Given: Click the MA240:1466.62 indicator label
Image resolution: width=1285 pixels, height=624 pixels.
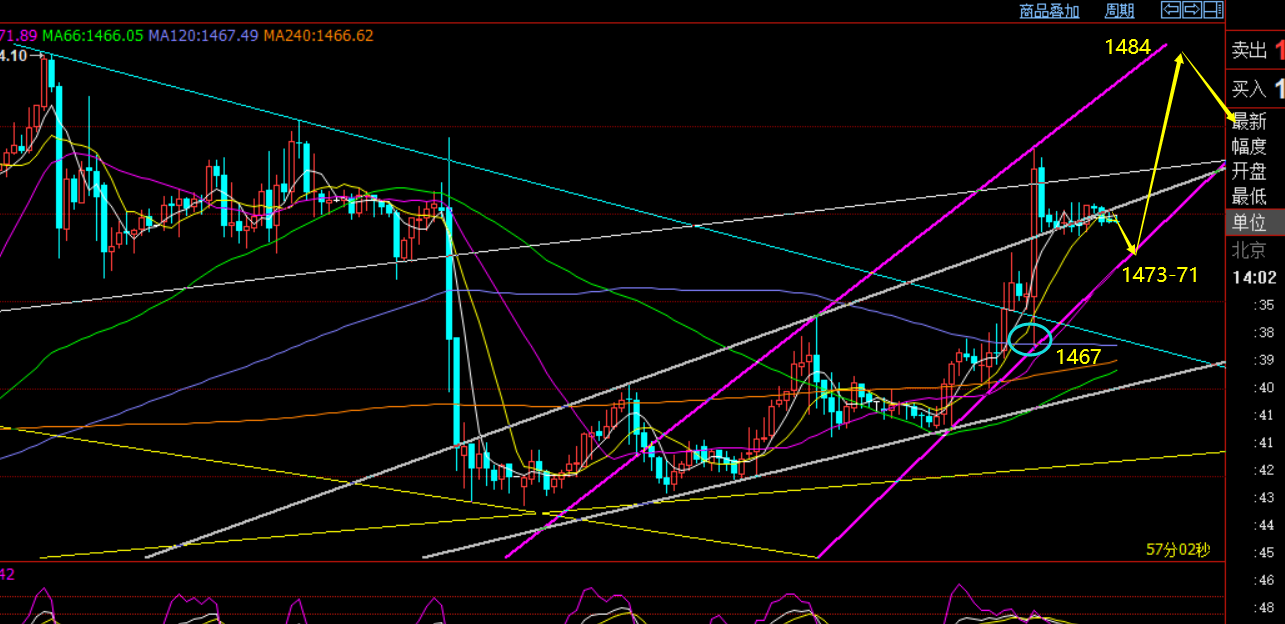Looking at the screenshot, I should click(x=319, y=35).
